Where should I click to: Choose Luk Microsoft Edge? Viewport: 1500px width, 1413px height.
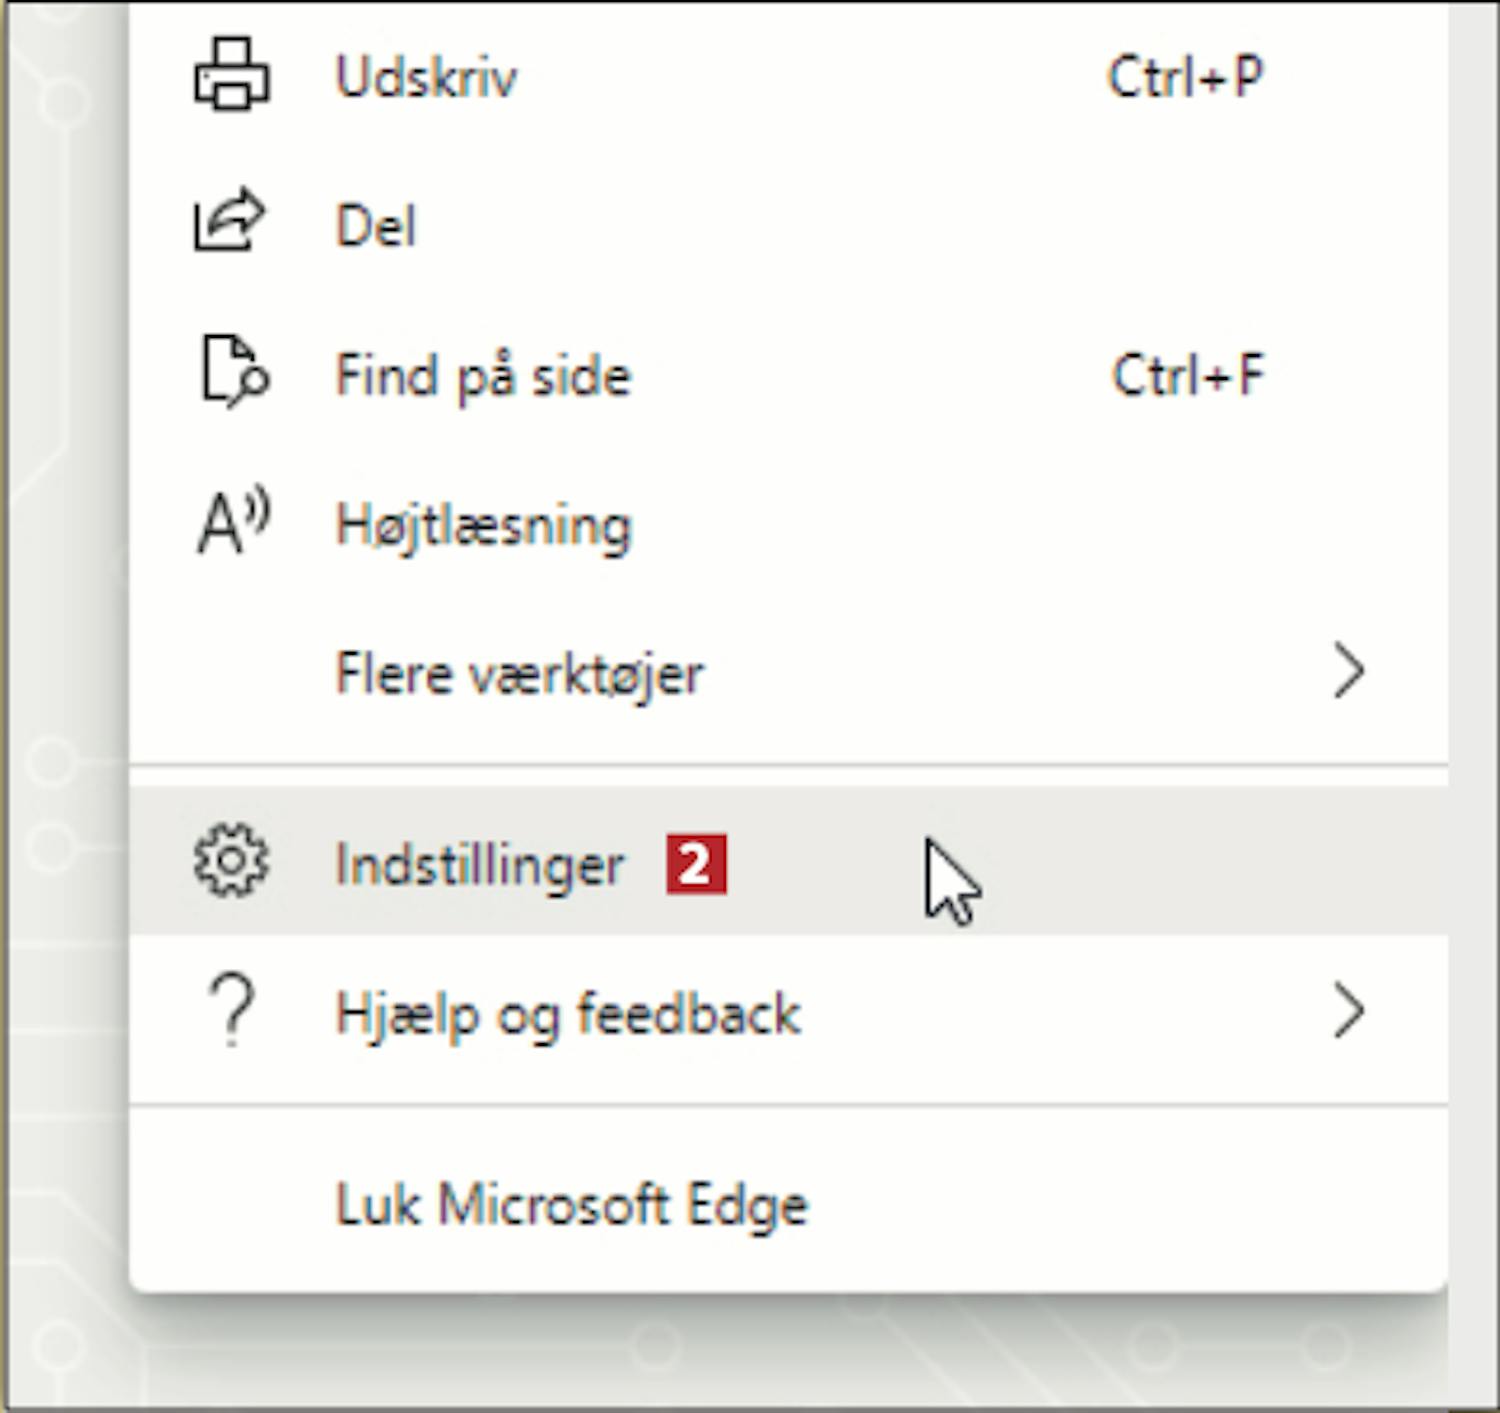coord(788,1204)
